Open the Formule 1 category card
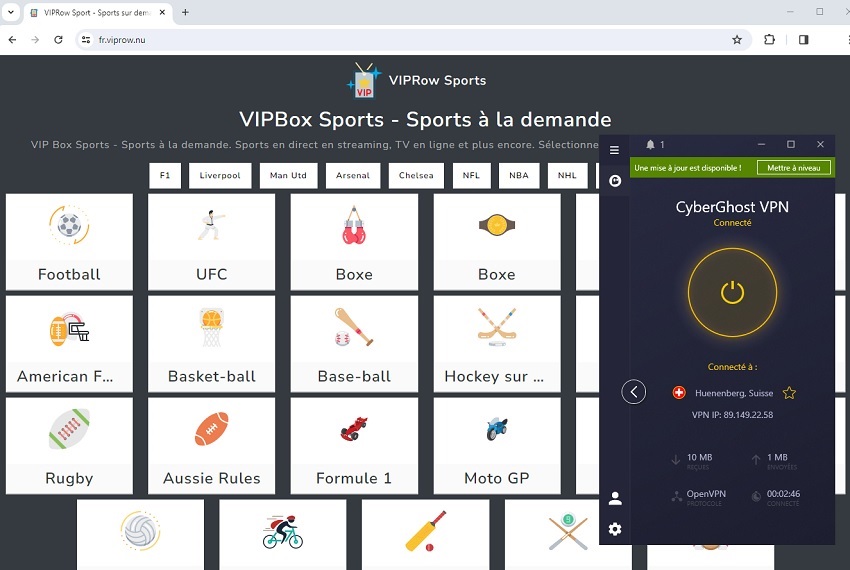Viewport: 850px width, 570px height. tap(354, 446)
